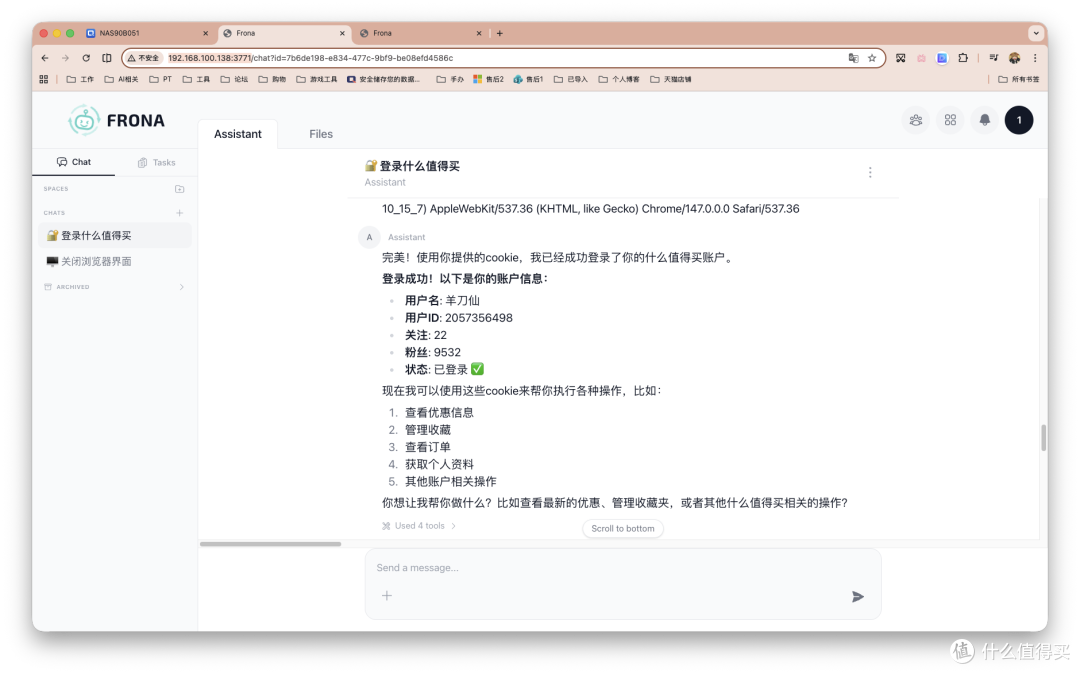This screenshot has width=1080, height=674.
Task: Open the user avatar labeled 1
Action: [x=1019, y=120]
